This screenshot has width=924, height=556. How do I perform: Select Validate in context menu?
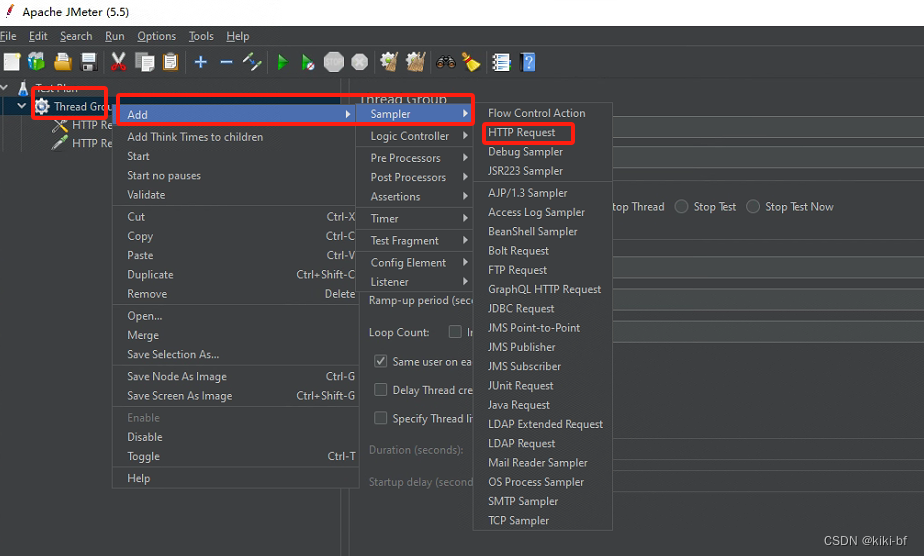point(236,195)
